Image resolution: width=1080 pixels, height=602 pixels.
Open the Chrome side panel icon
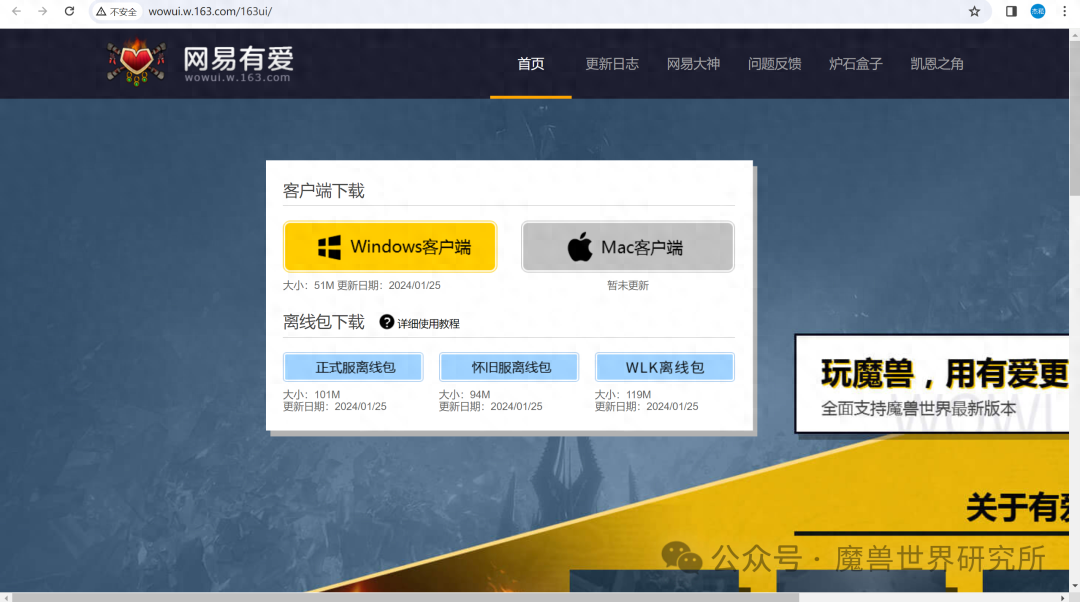click(1011, 11)
